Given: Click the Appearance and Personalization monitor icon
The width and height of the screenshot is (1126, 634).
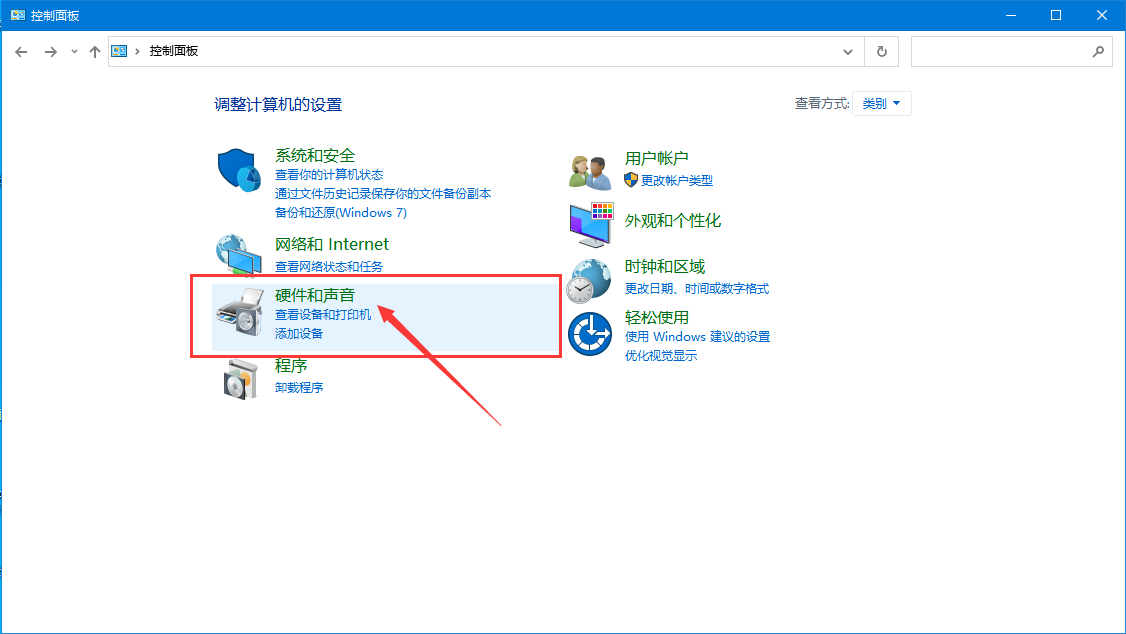Looking at the screenshot, I should click(x=589, y=225).
